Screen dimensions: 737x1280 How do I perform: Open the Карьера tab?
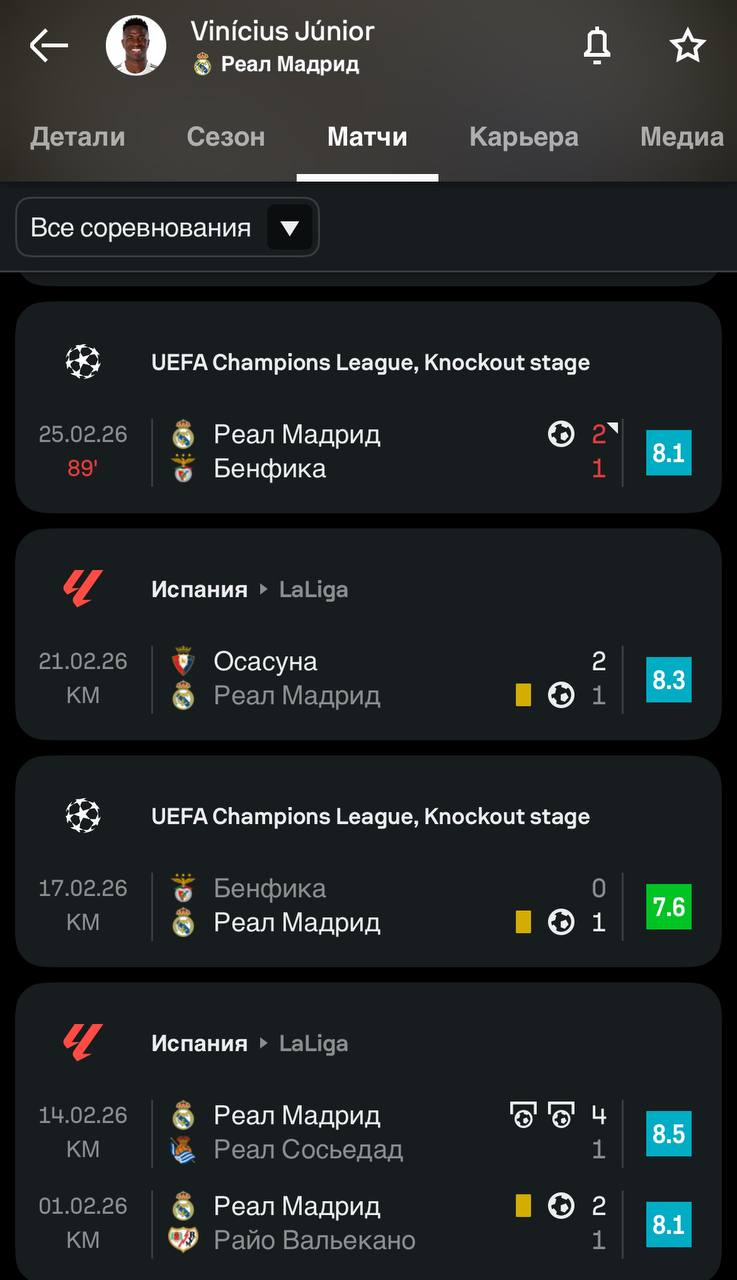point(524,137)
